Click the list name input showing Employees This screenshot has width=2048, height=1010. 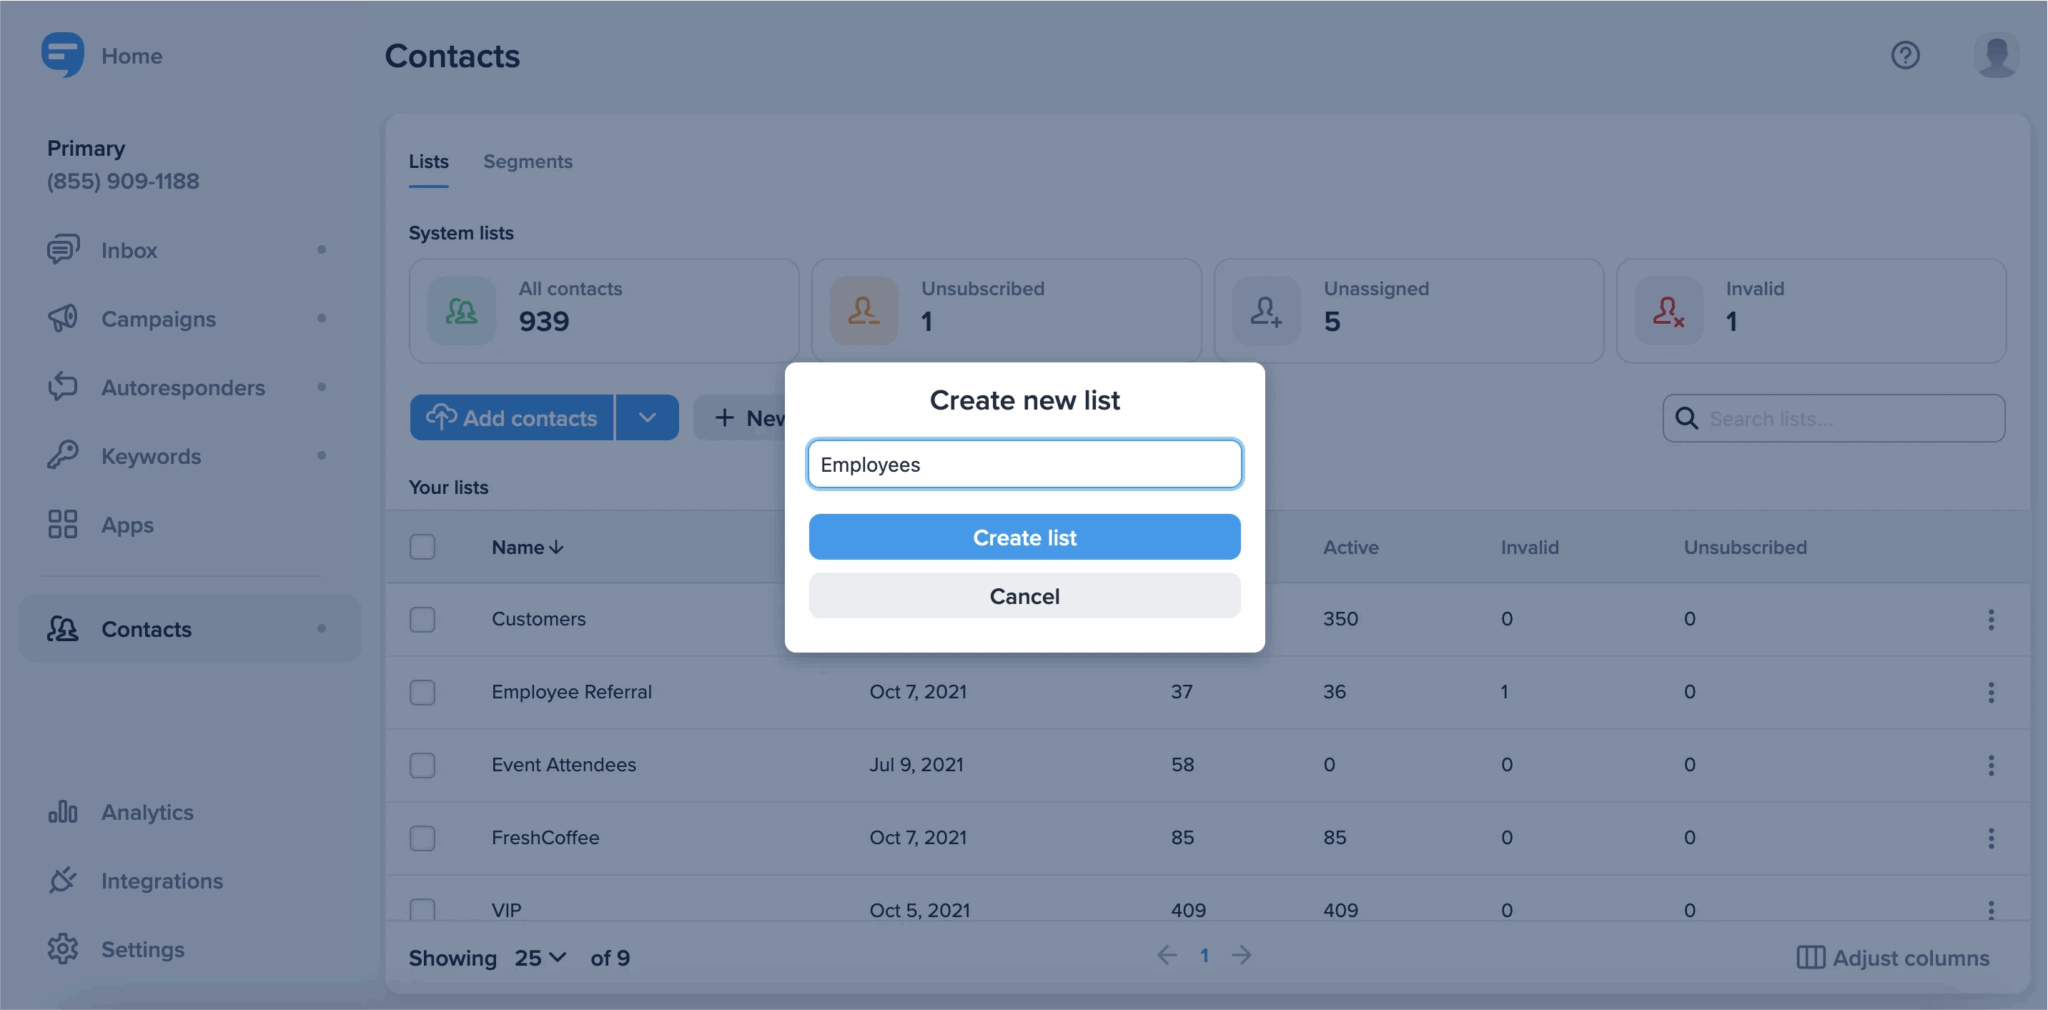[x=1024, y=464]
